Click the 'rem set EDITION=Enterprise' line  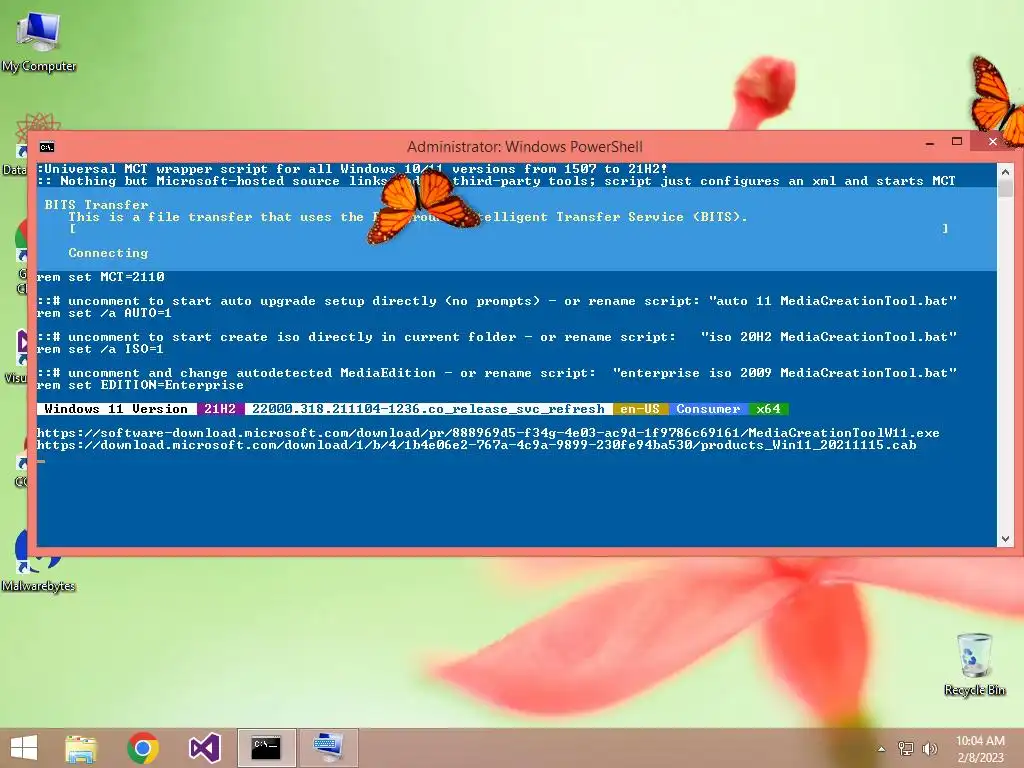140,385
